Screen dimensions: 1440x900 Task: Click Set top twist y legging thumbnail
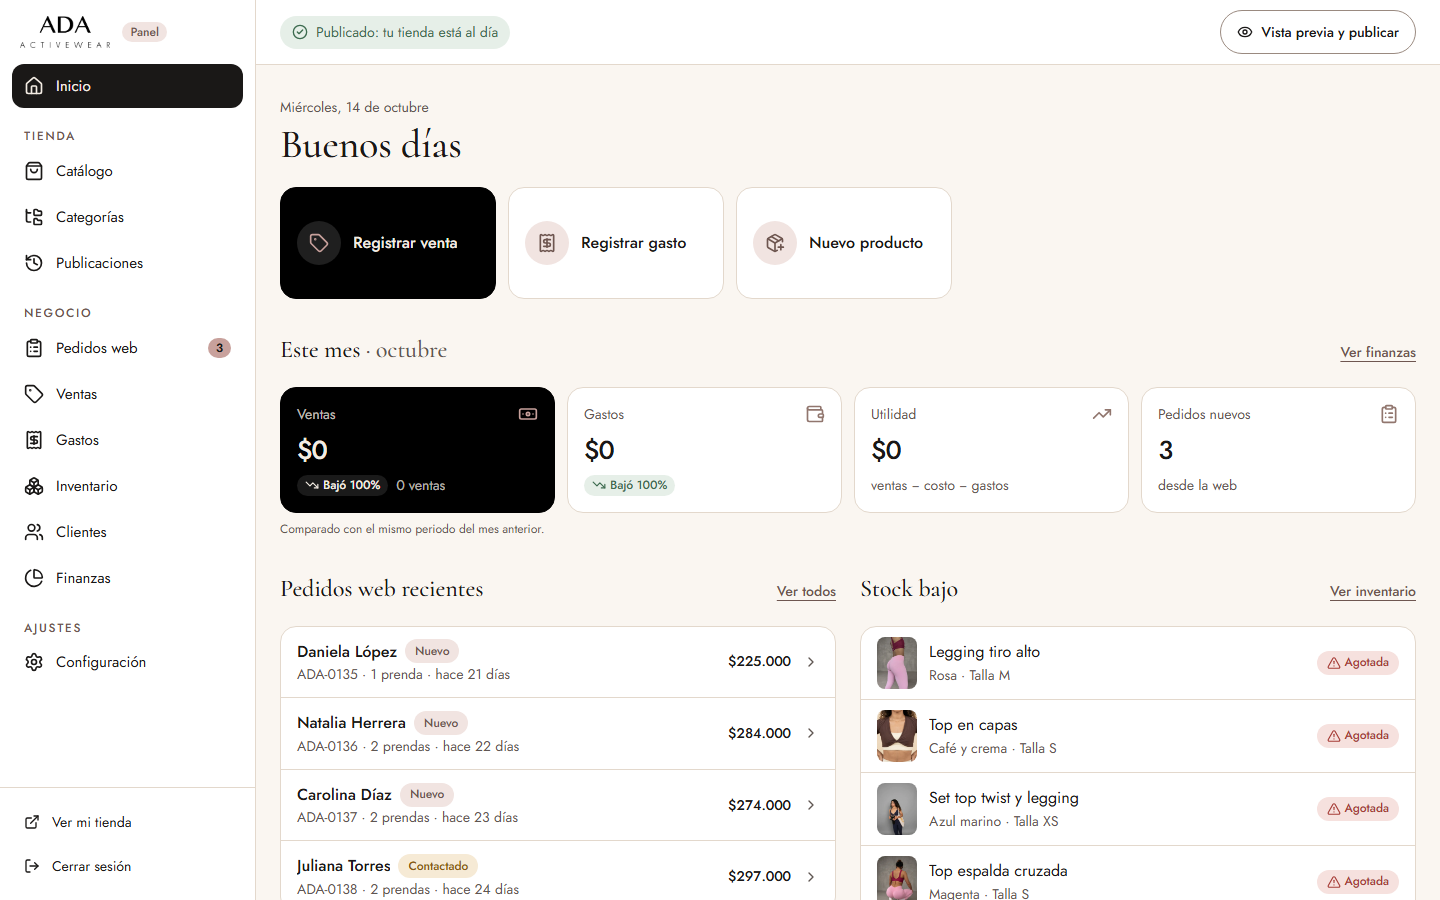click(897, 809)
